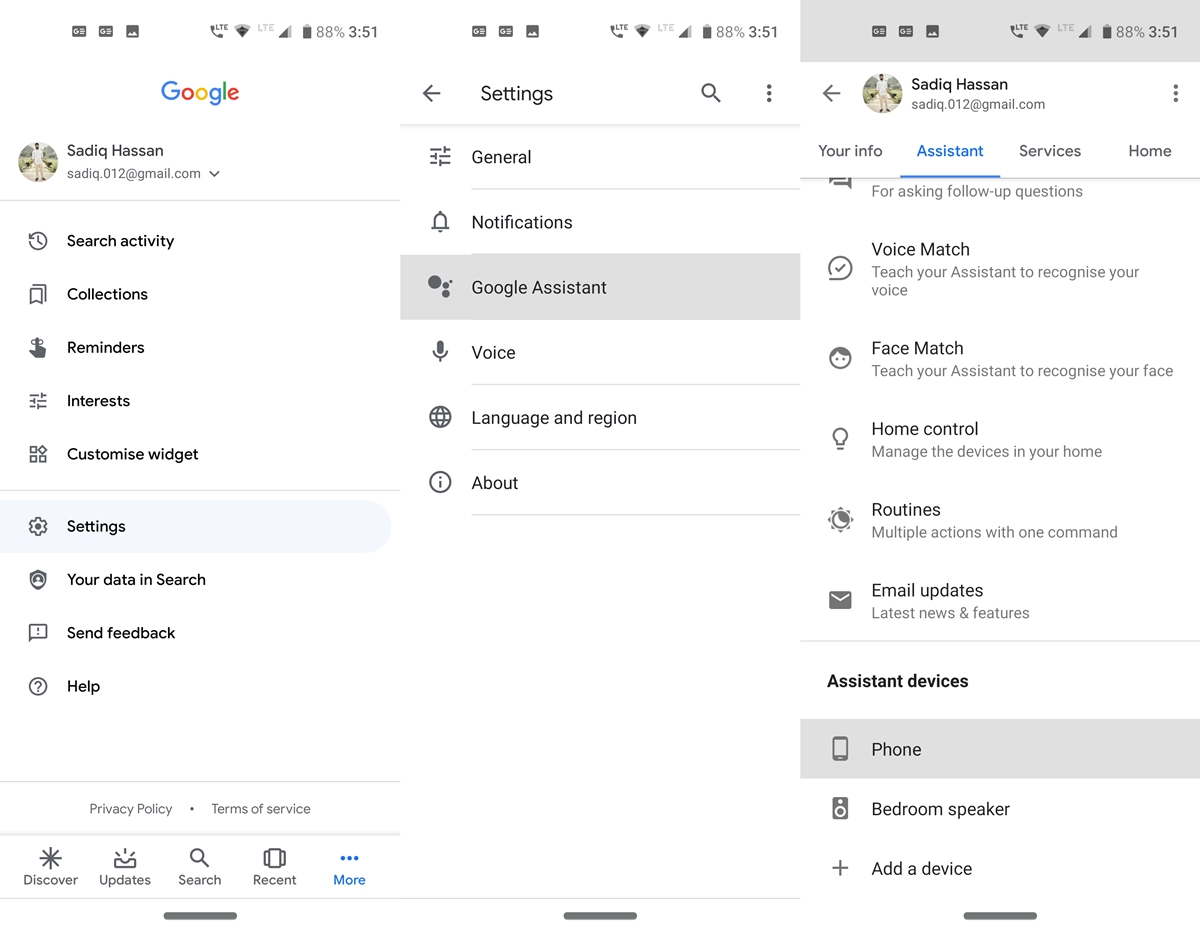Screen dimensions: 1200x933
Task: Tap the Reminders finger icon
Action: 38,347
